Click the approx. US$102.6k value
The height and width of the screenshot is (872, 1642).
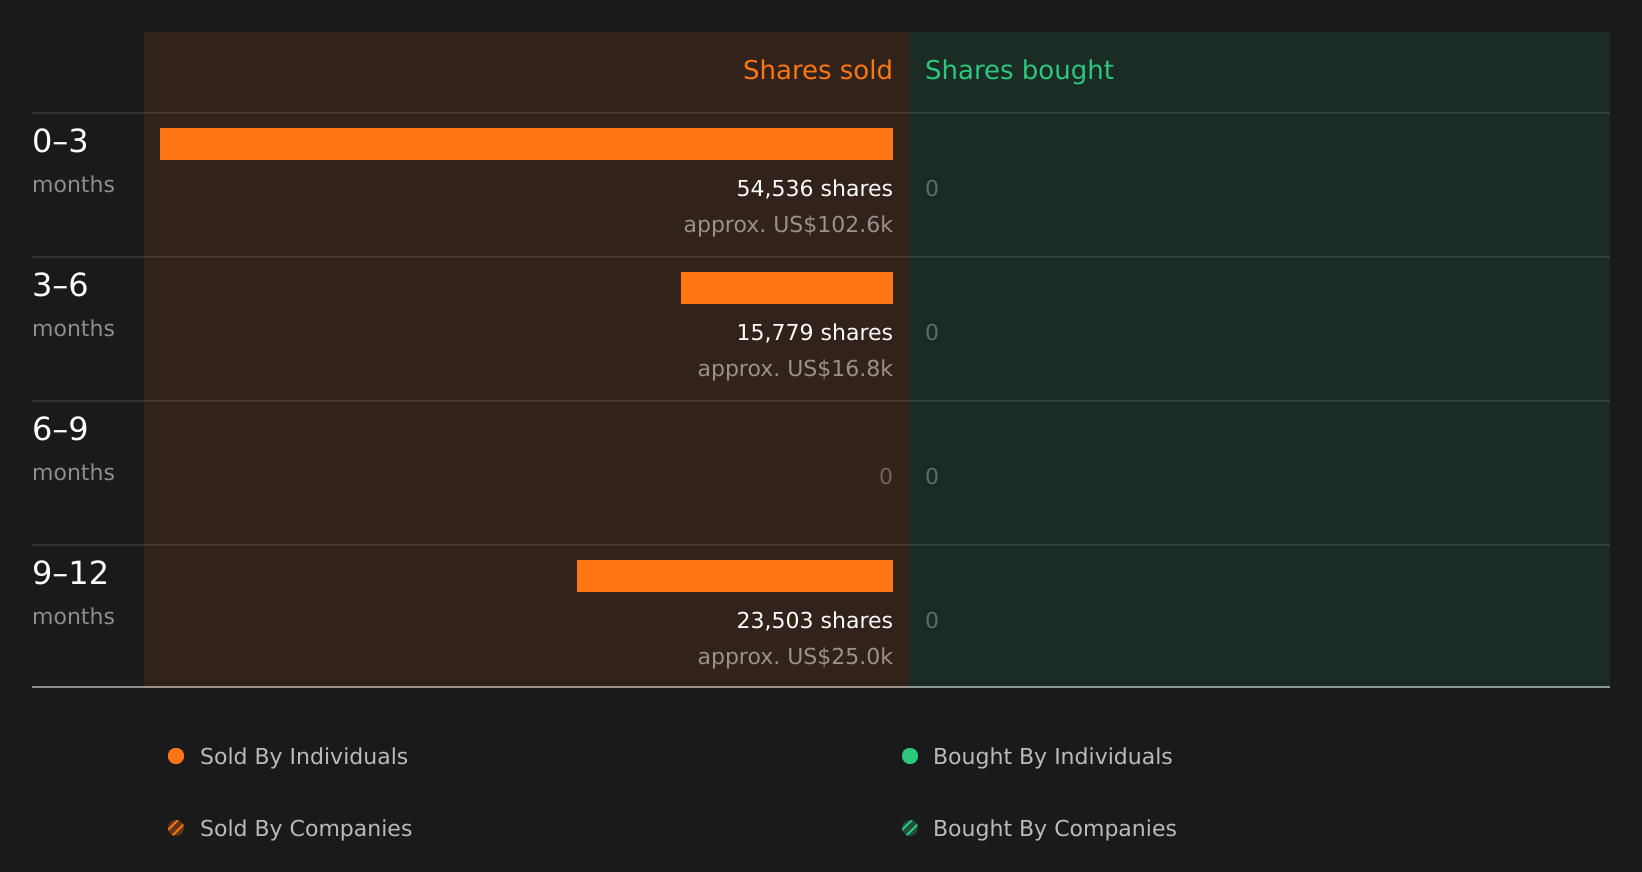(788, 225)
